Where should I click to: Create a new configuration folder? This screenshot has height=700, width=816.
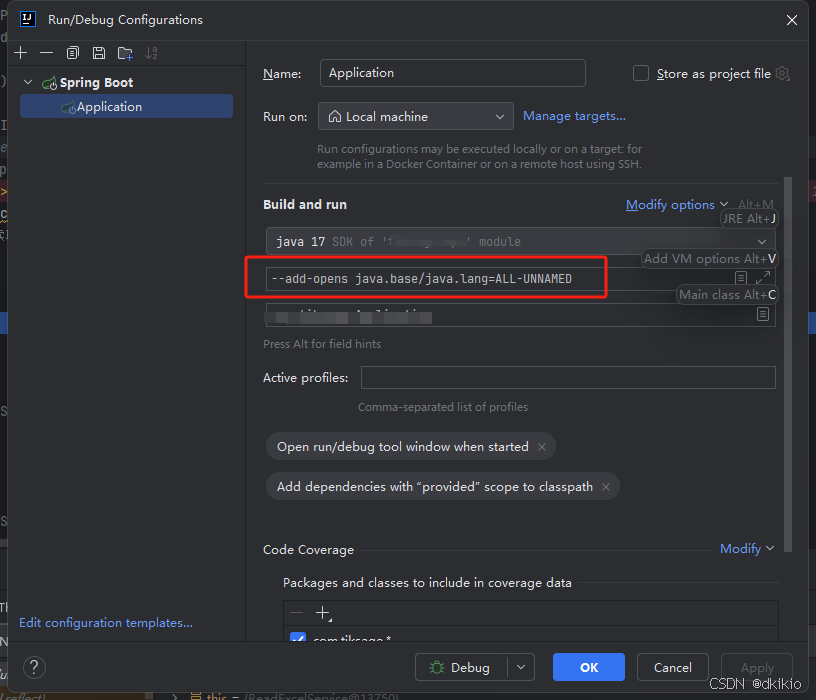[125, 53]
